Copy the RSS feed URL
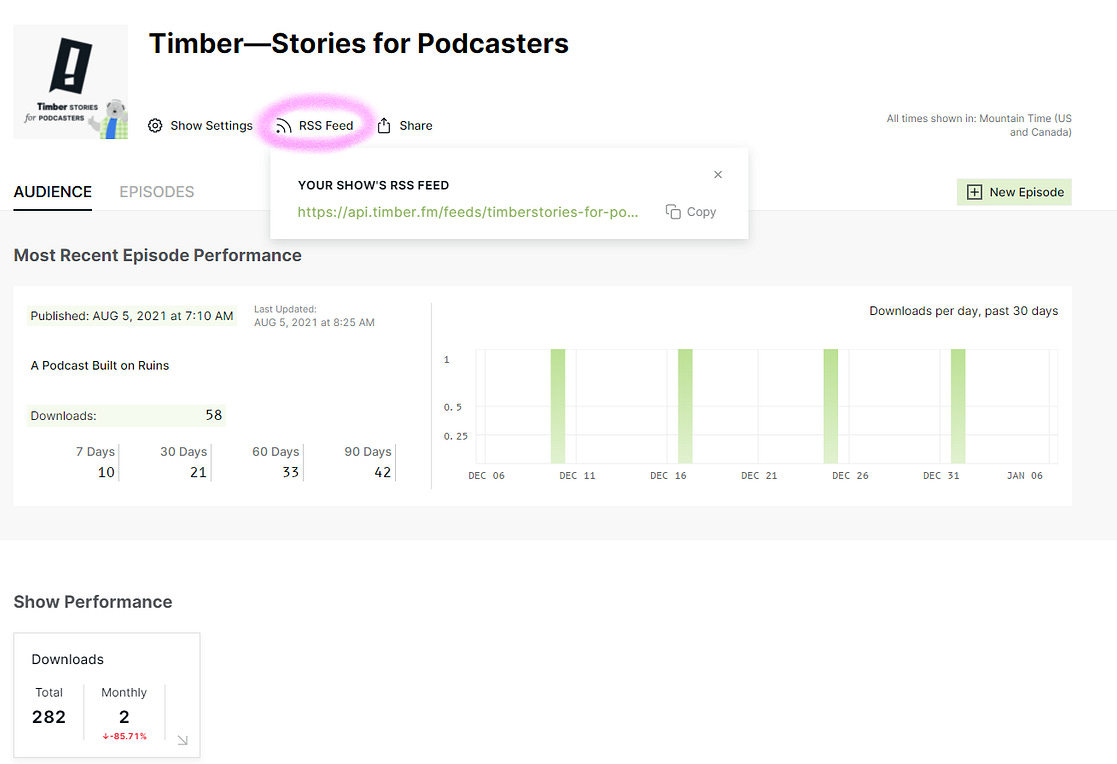The height and width of the screenshot is (764, 1117). click(691, 212)
